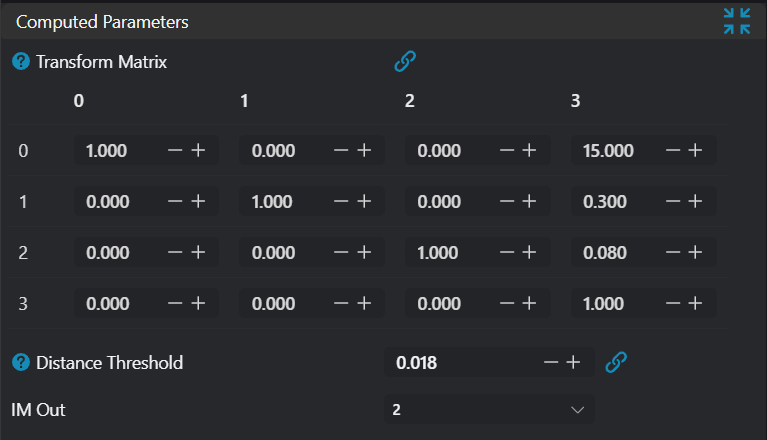
Task: Increase the Distance Threshold value
Action: pos(573,362)
